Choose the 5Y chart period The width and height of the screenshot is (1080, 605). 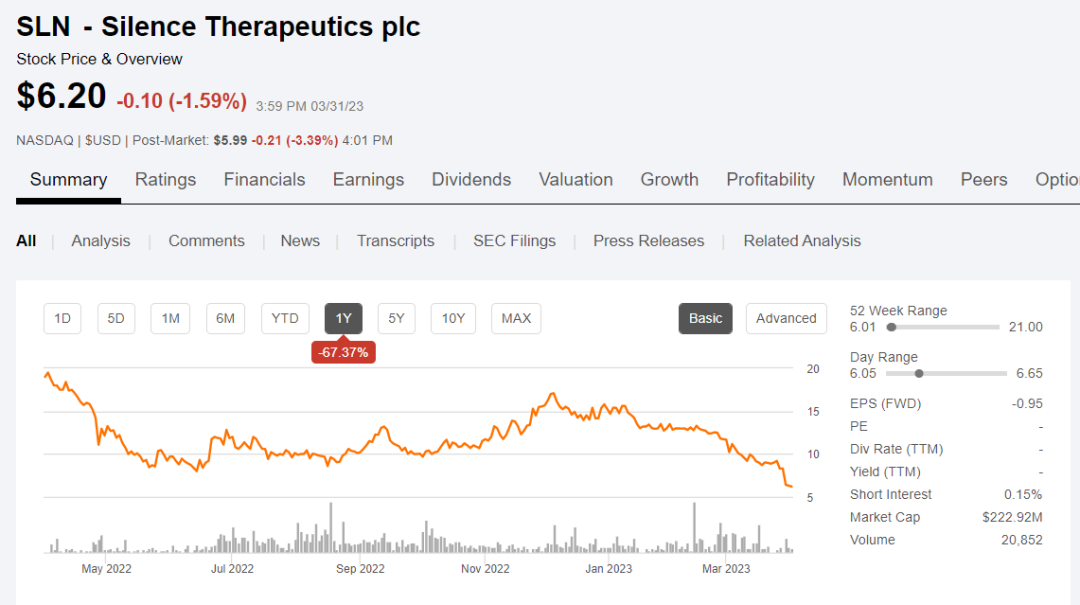click(396, 318)
